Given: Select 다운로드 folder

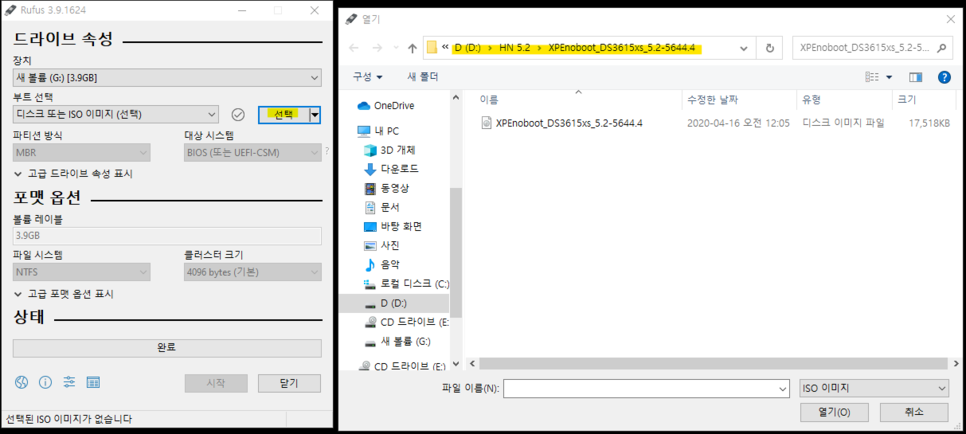Looking at the screenshot, I should 391,169.
